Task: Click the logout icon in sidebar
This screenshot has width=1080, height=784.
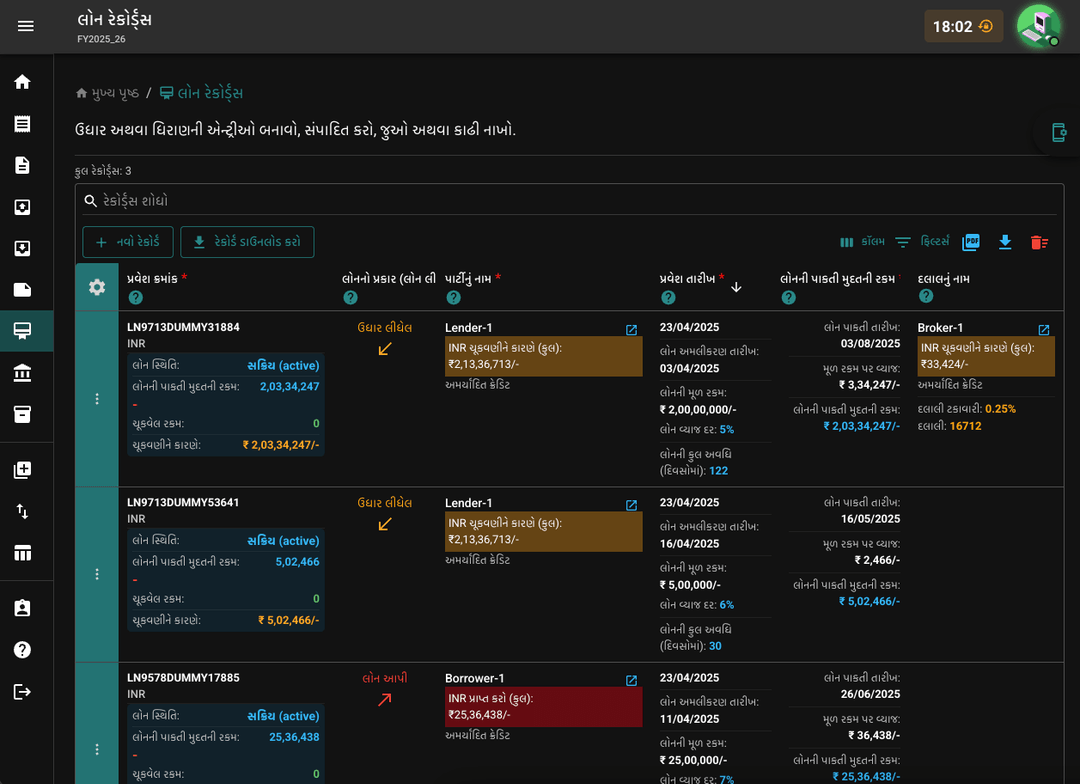Action: click(x=23, y=692)
